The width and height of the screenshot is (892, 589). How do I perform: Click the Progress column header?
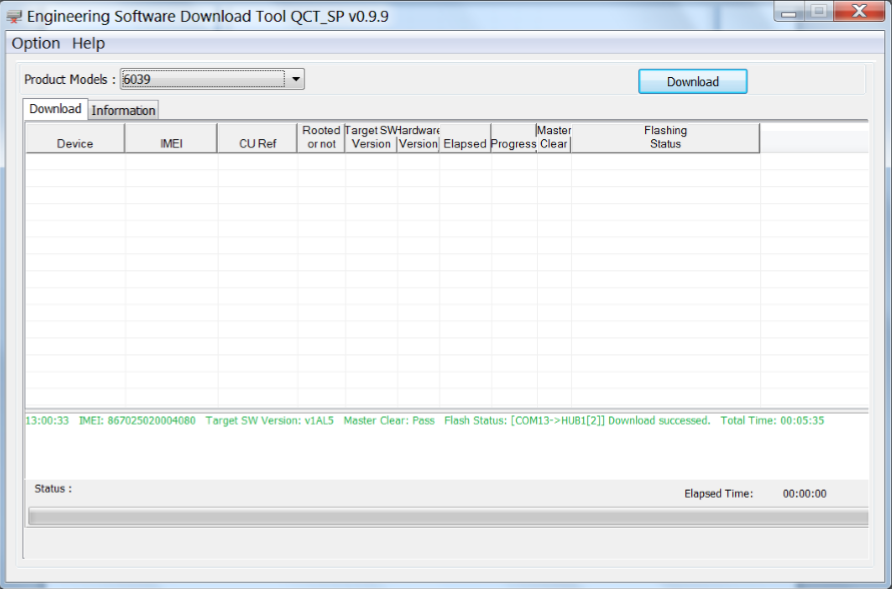click(514, 138)
